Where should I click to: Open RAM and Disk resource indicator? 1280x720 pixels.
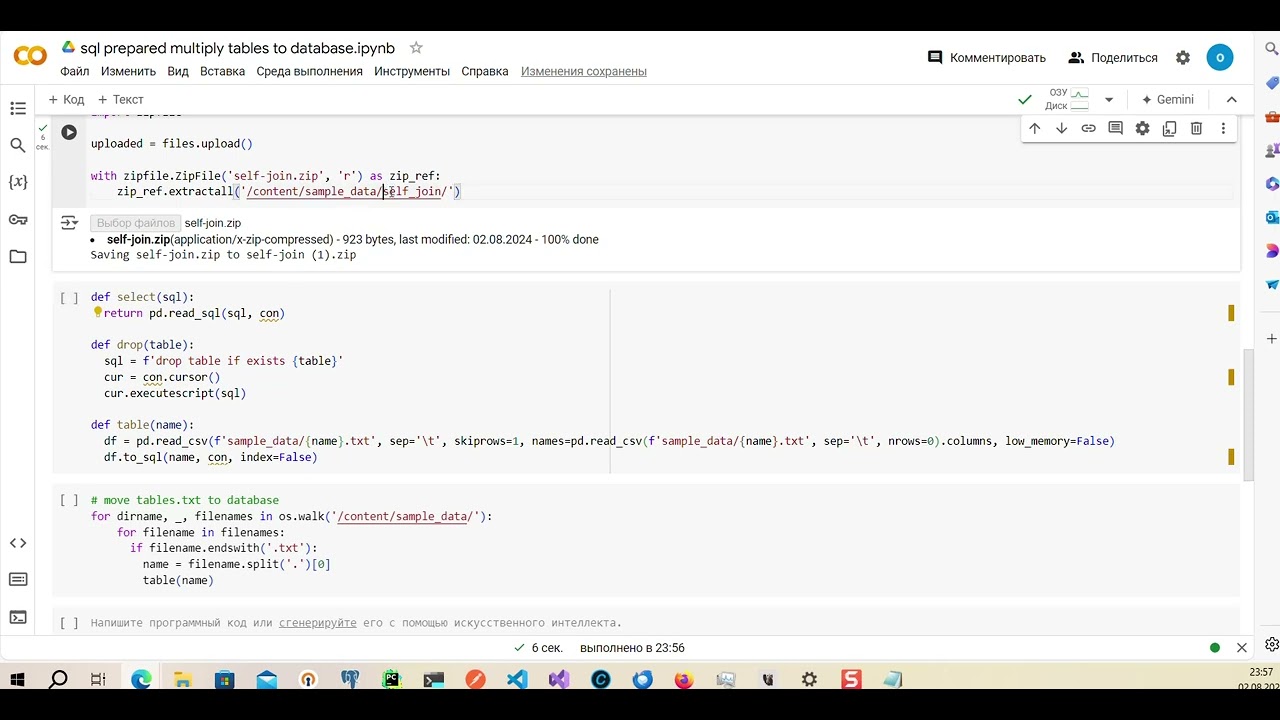(x=1068, y=99)
